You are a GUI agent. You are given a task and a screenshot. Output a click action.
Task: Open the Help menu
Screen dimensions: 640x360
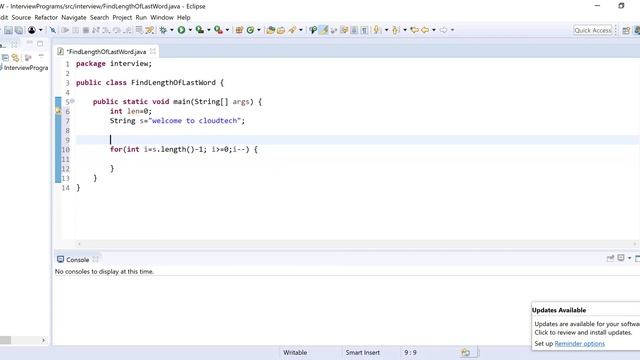click(184, 18)
